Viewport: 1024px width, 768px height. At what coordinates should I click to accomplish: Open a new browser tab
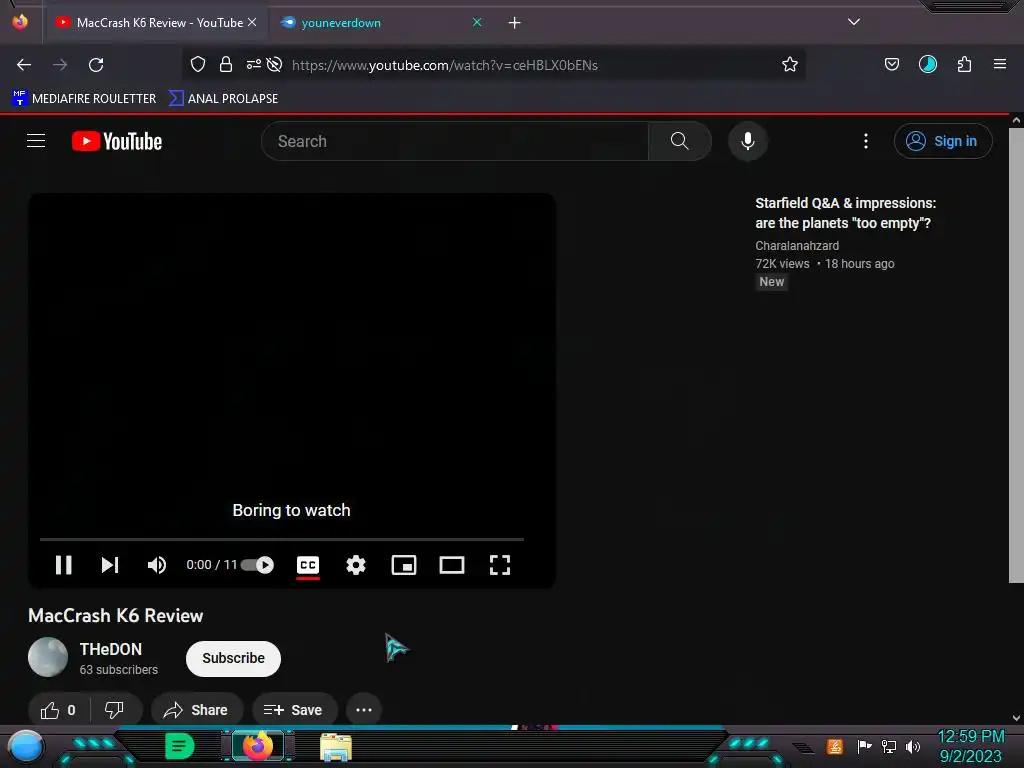coord(515,23)
